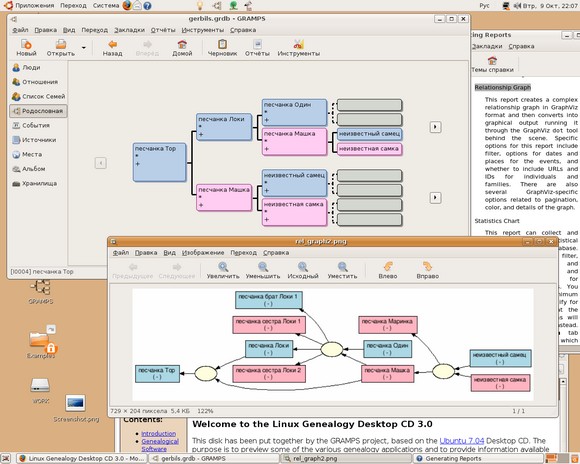Click the help icon on top panel
Screen dimensions: 580x464
coord(148,6)
